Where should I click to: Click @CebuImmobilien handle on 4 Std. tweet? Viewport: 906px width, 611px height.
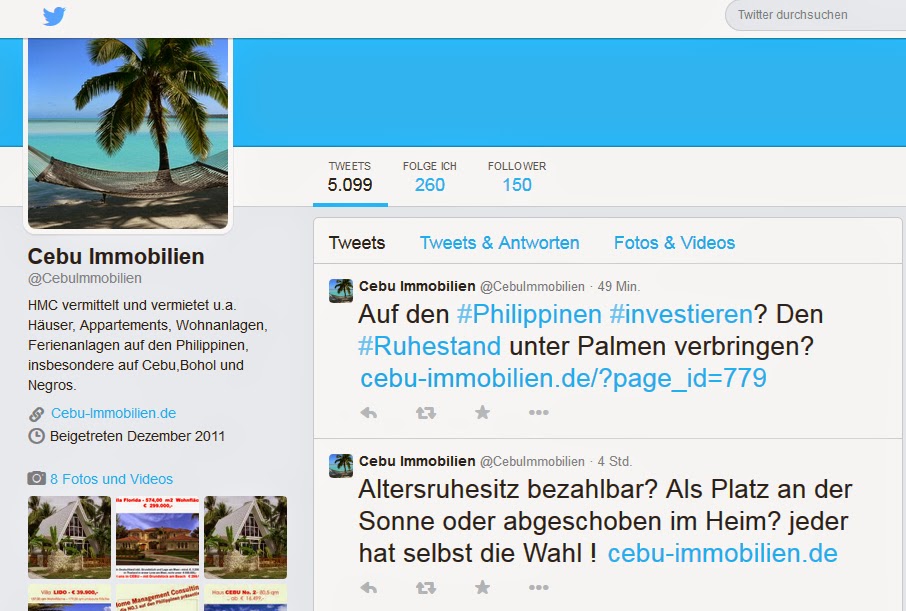pos(532,461)
